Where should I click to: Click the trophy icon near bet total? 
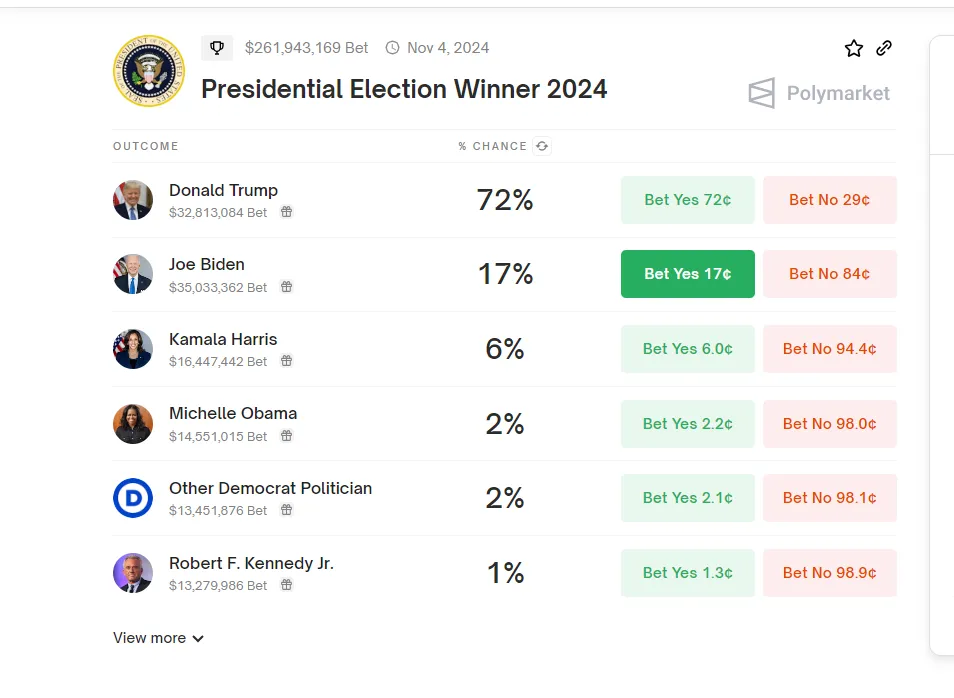(x=217, y=48)
